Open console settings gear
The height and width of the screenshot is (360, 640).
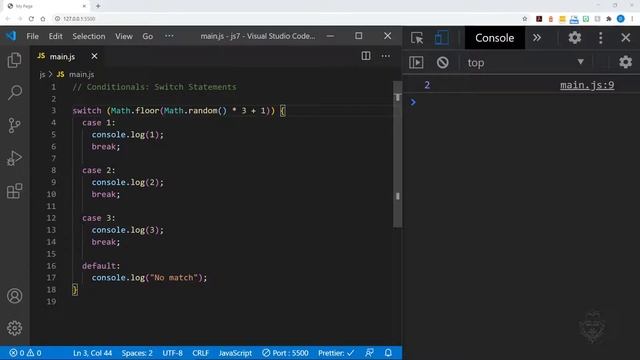(625, 62)
